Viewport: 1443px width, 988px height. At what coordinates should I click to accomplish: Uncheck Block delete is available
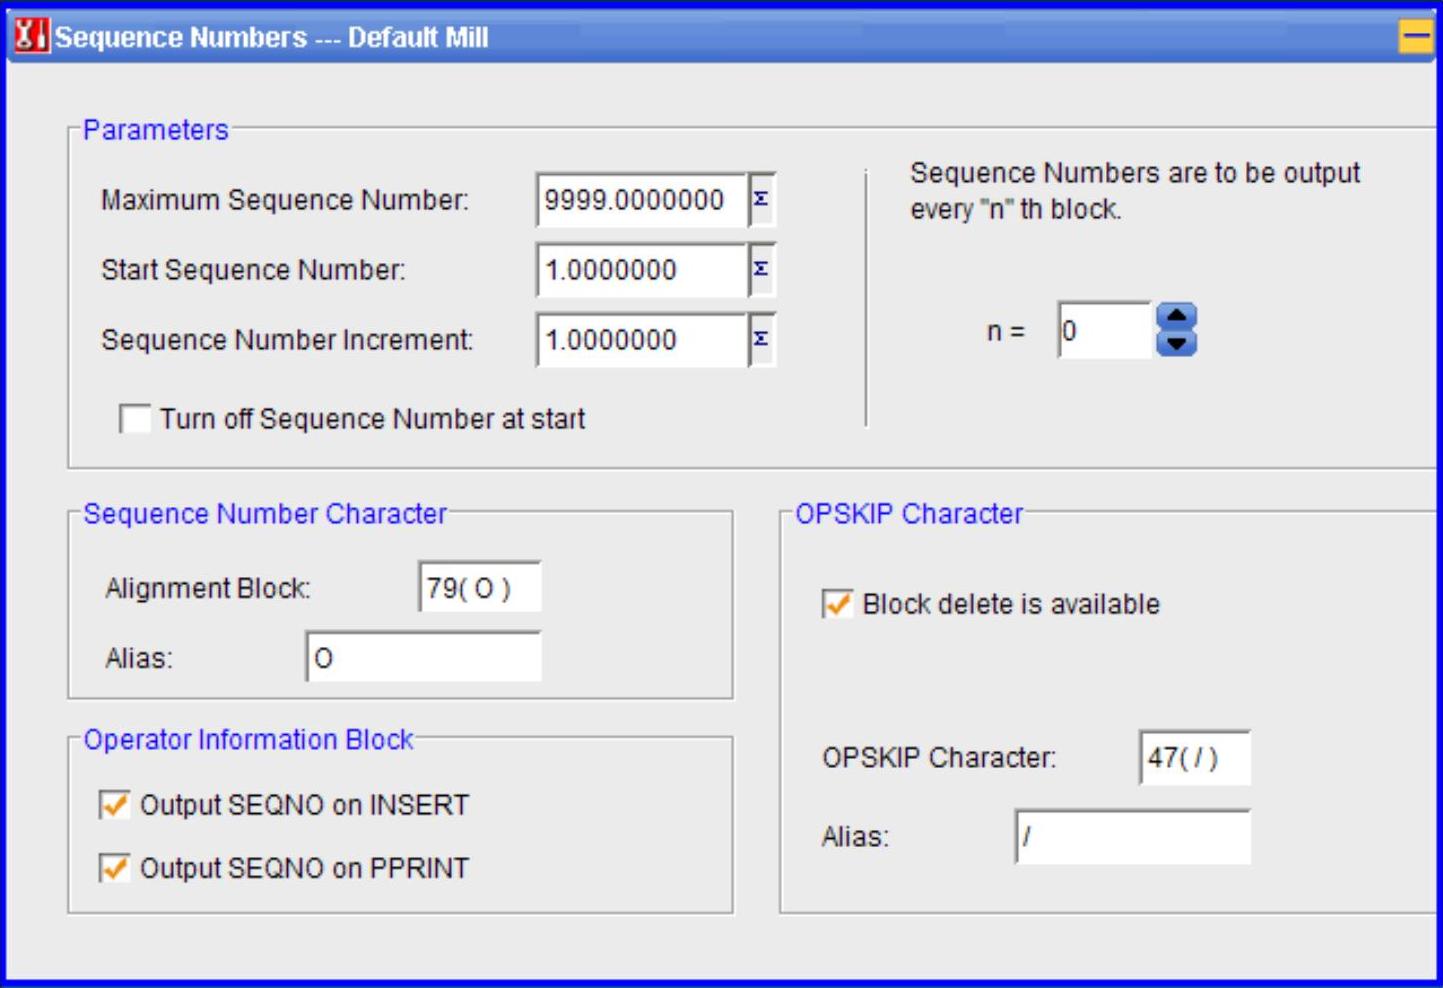coord(837,604)
